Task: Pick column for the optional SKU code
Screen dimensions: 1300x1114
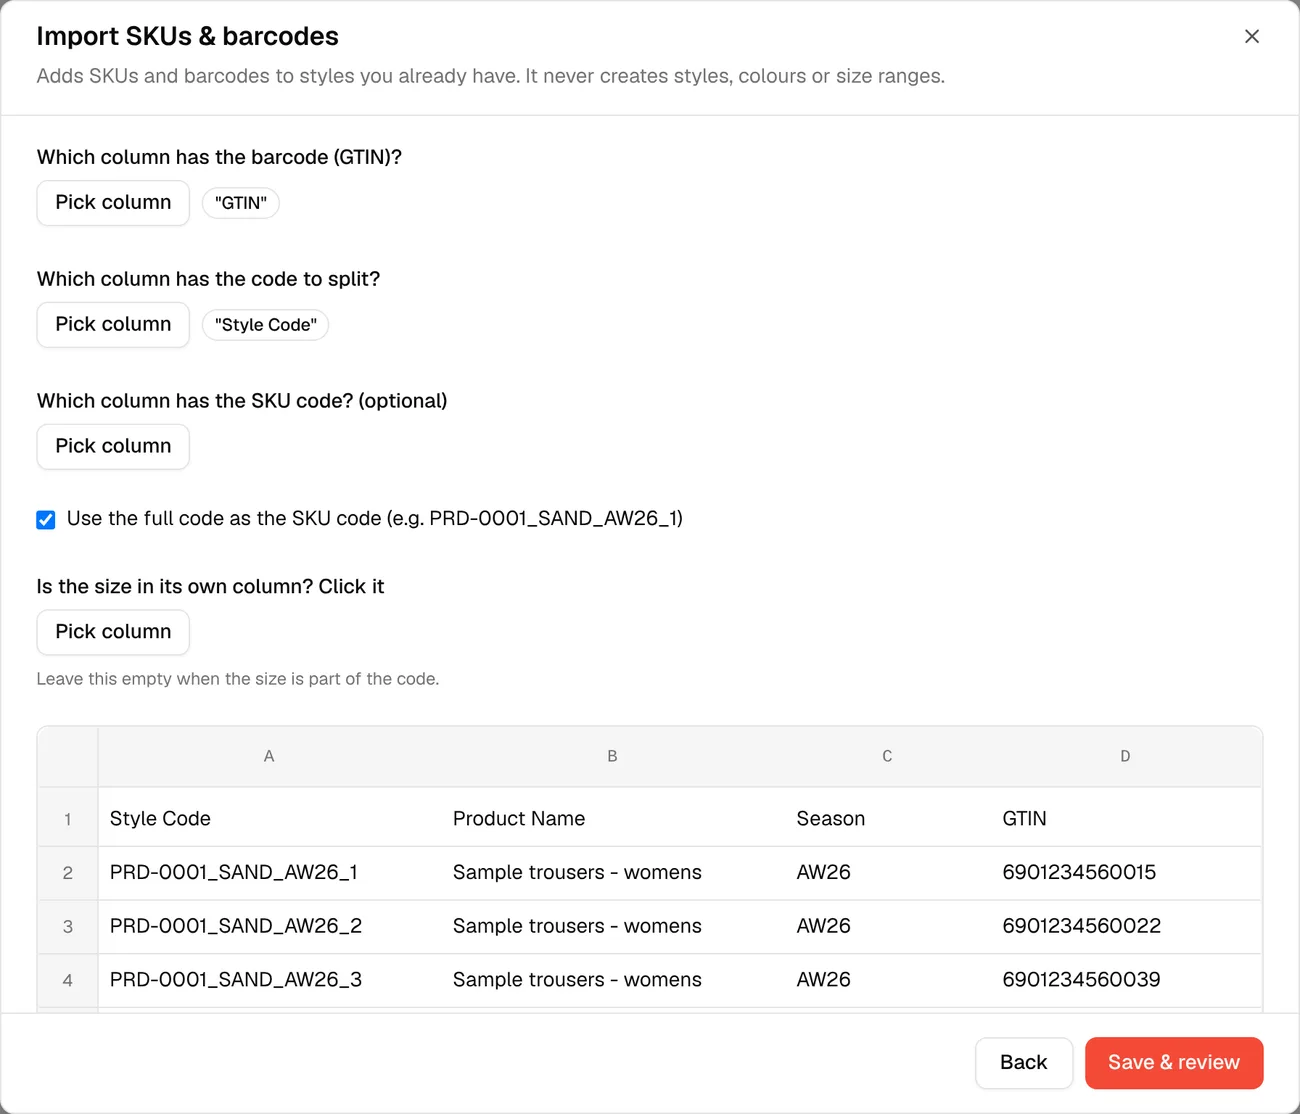Action: coord(113,447)
